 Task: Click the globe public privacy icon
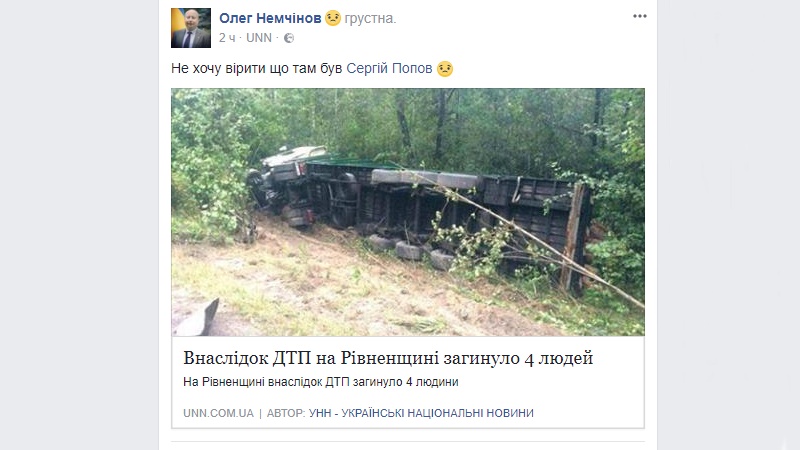pos(289,38)
